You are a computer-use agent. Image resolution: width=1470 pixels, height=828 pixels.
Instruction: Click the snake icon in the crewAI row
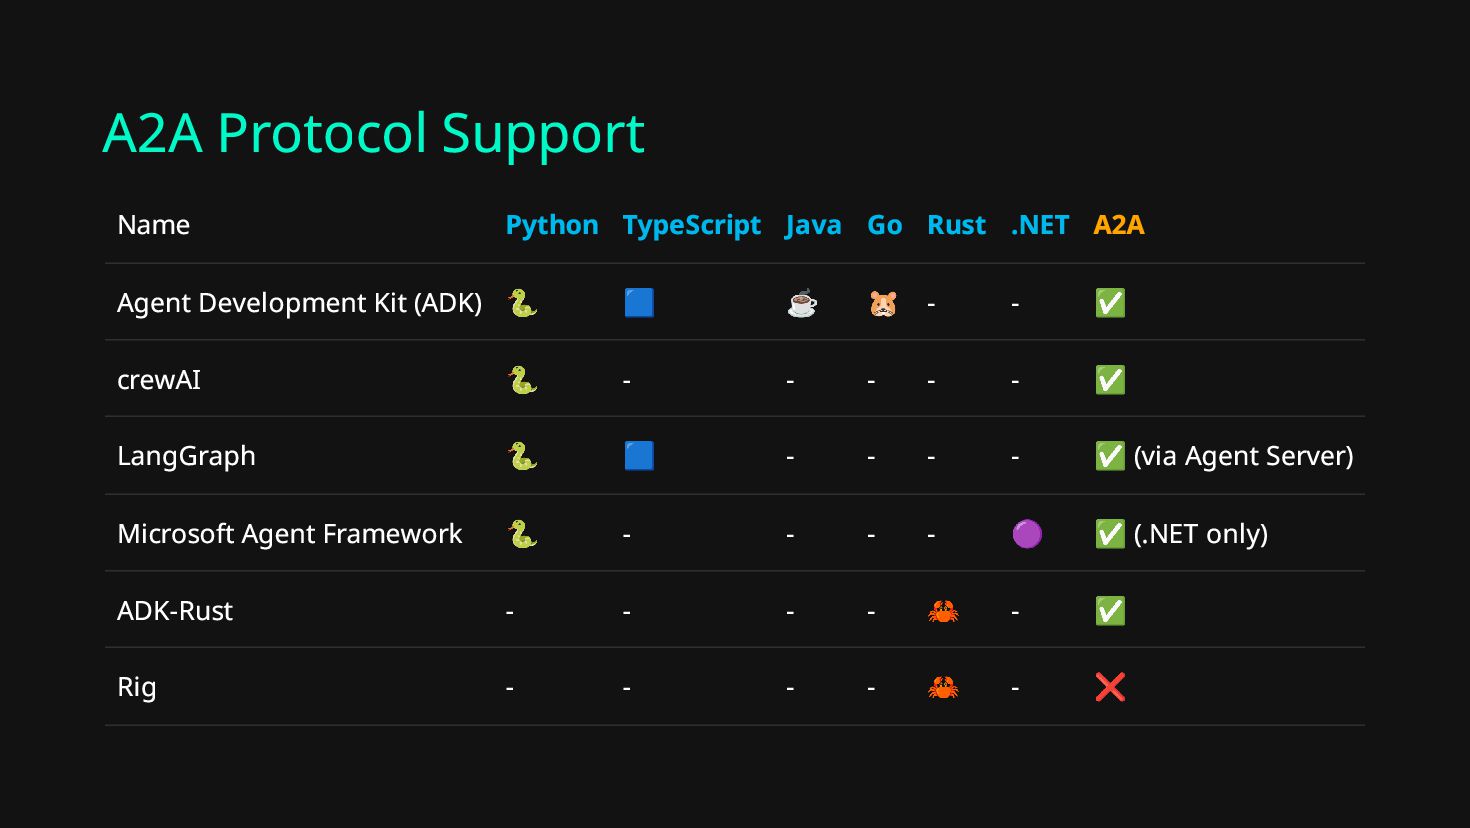(x=522, y=380)
